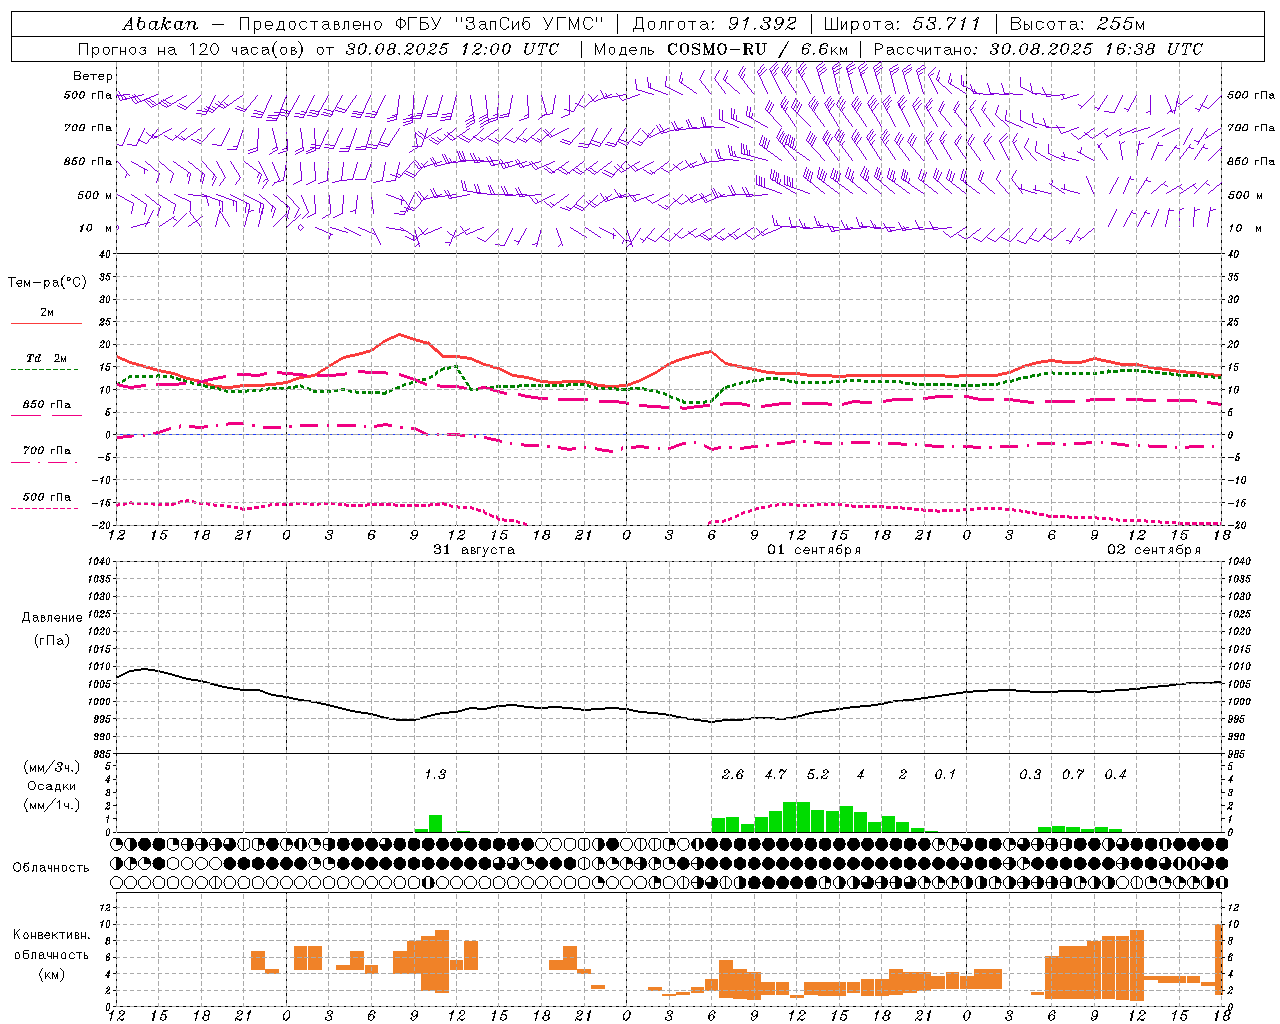Screen dimensions: 1280x1024
Task: Click the 01 сентября date label
Action: point(814,550)
